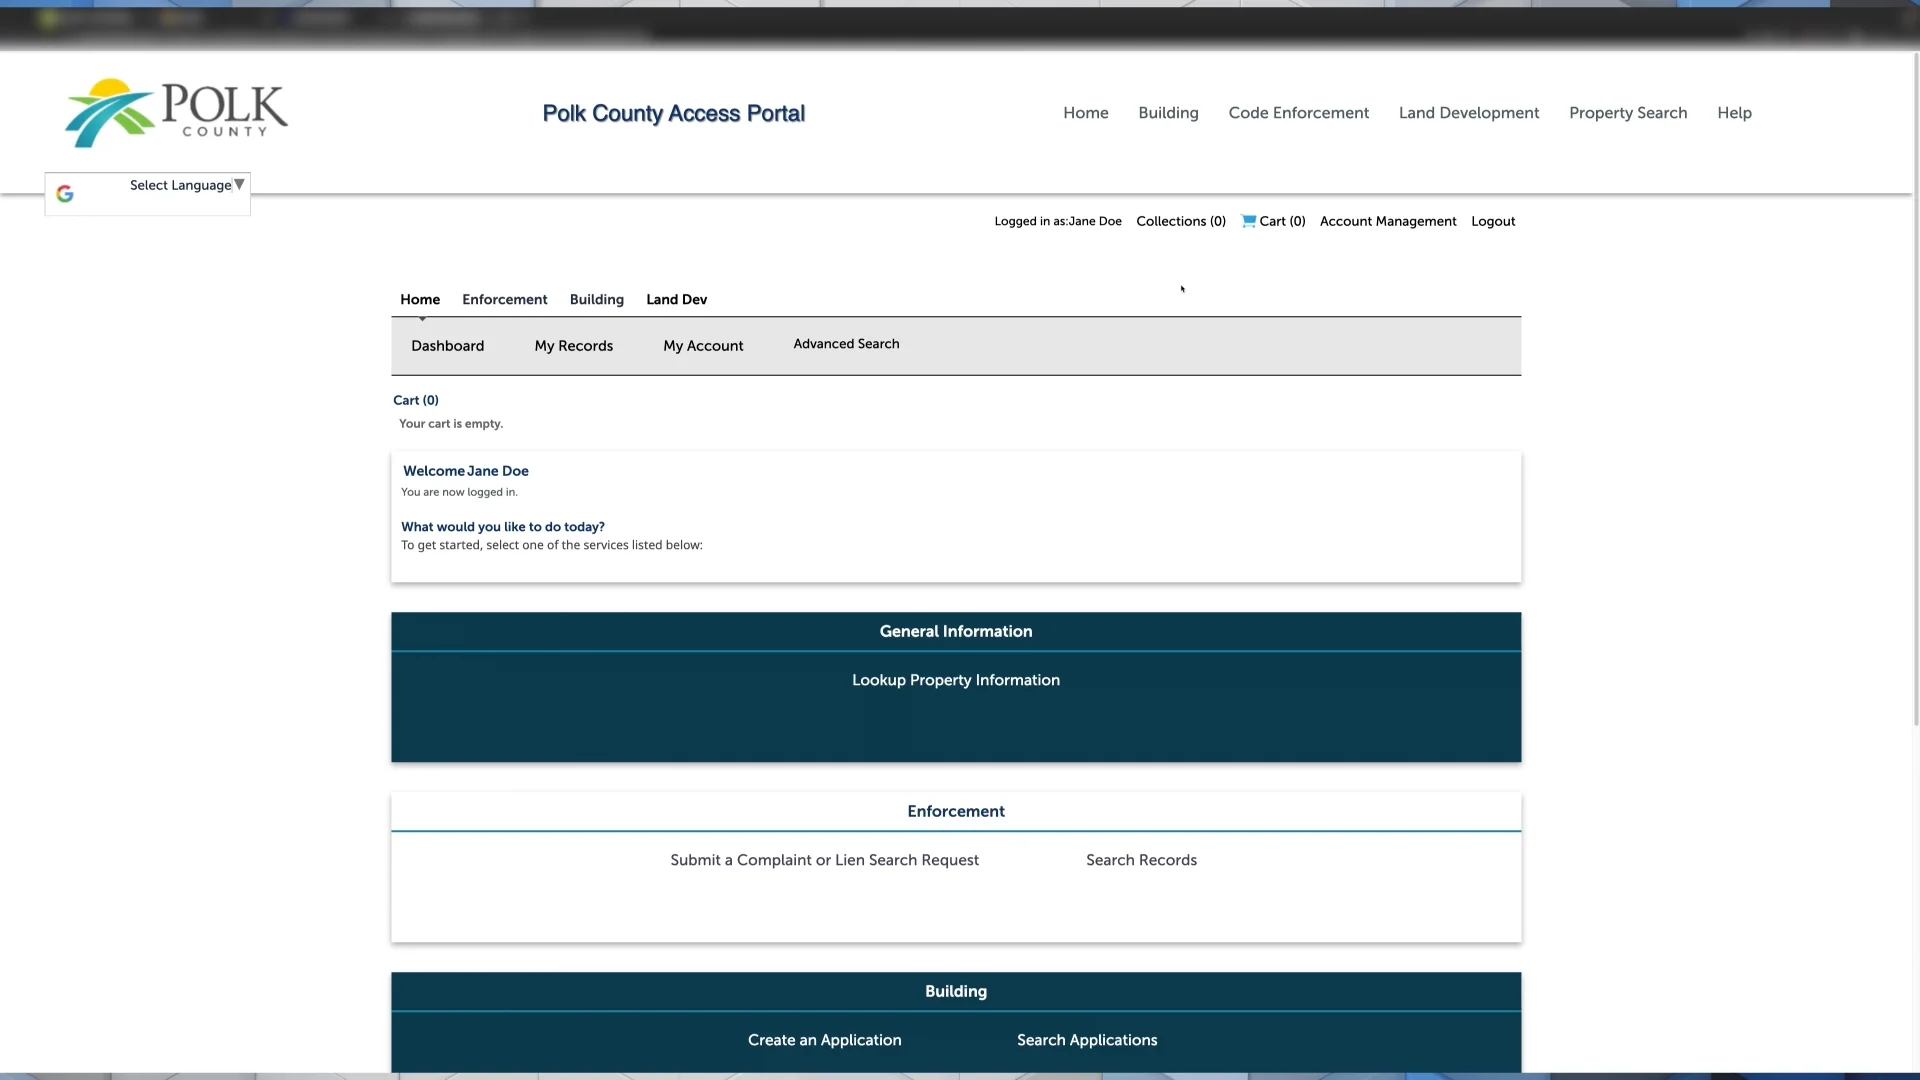Open Land Development in top navigation
This screenshot has width=1920, height=1080.
point(1468,113)
